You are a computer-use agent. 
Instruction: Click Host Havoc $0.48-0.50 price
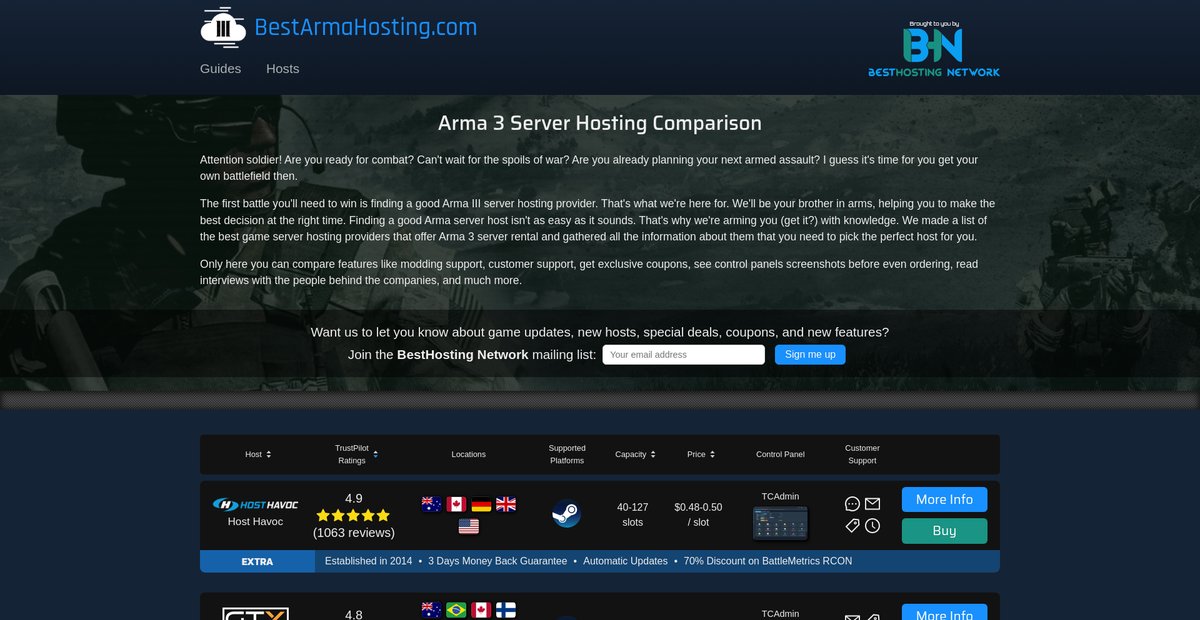(698, 514)
